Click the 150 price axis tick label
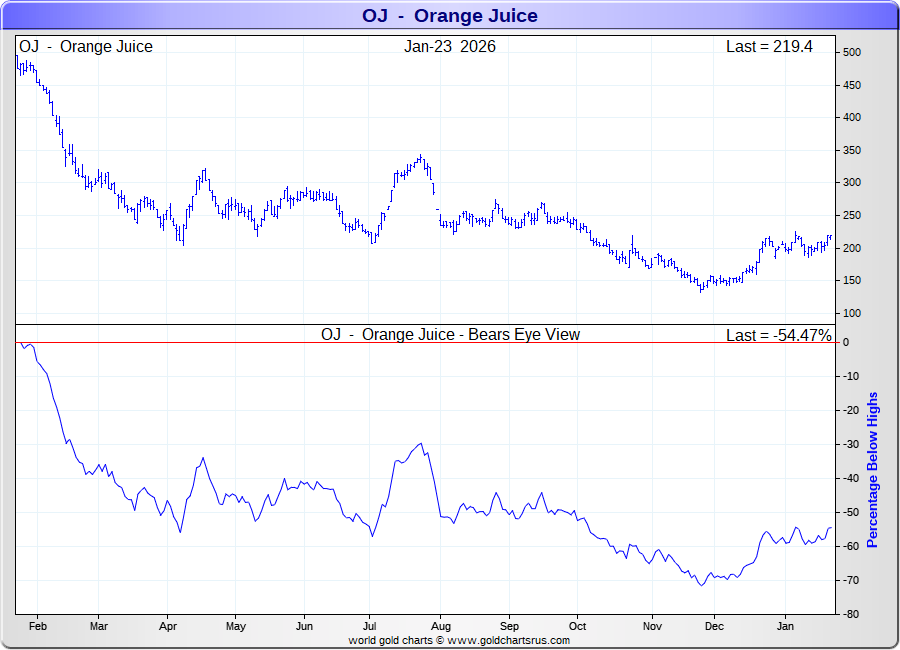900x650 pixels. 852,280
